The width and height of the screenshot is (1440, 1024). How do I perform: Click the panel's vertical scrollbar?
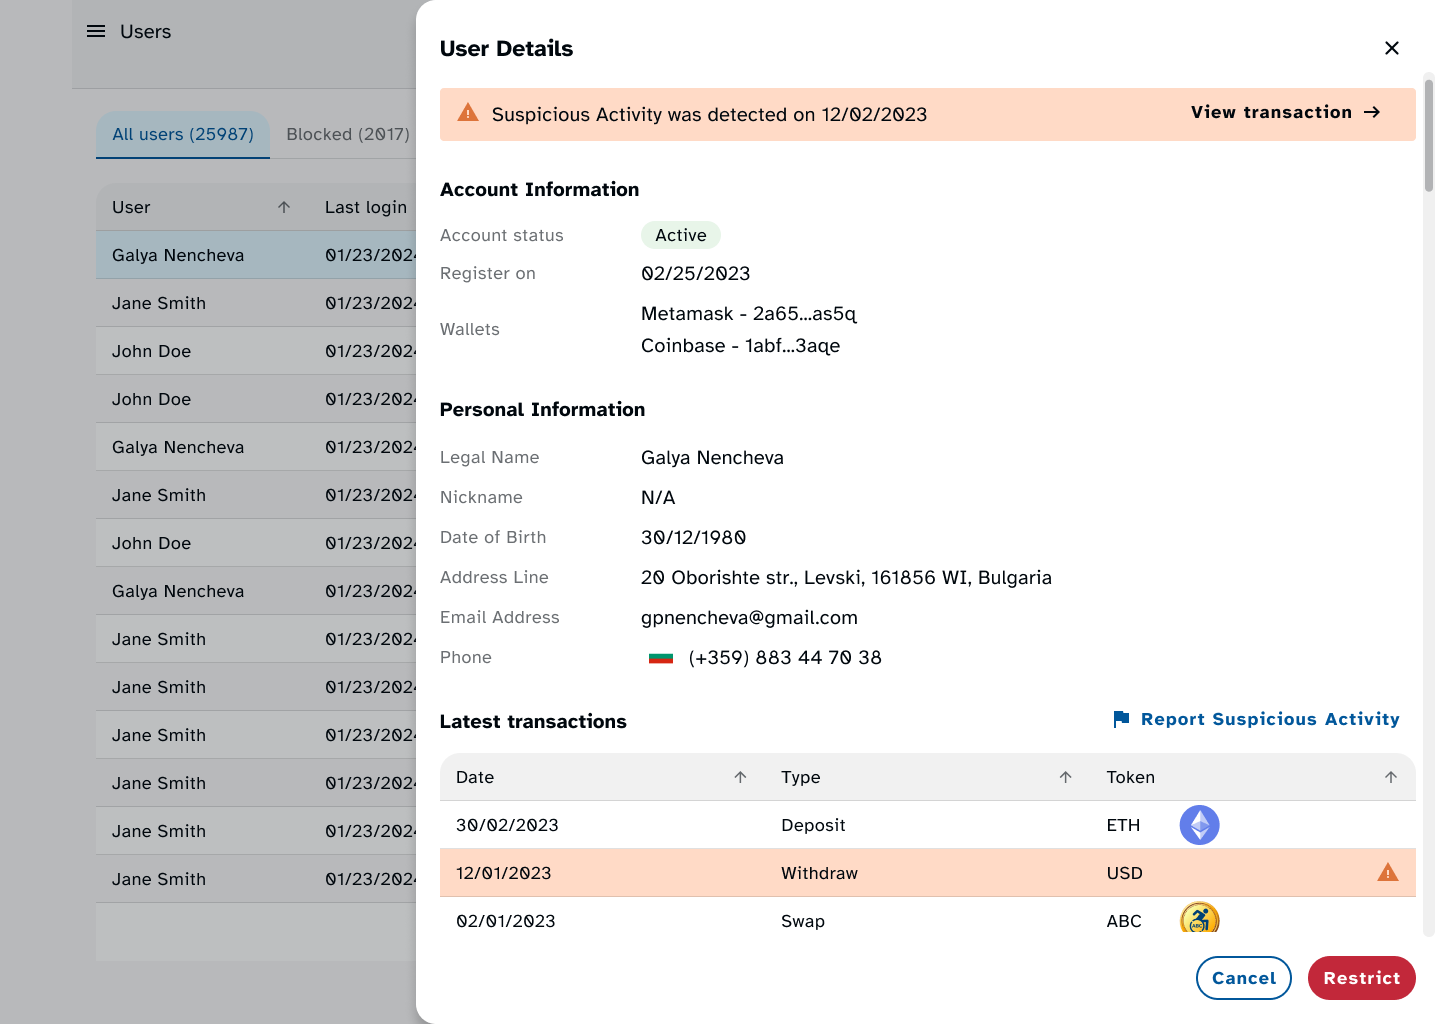(1429, 135)
